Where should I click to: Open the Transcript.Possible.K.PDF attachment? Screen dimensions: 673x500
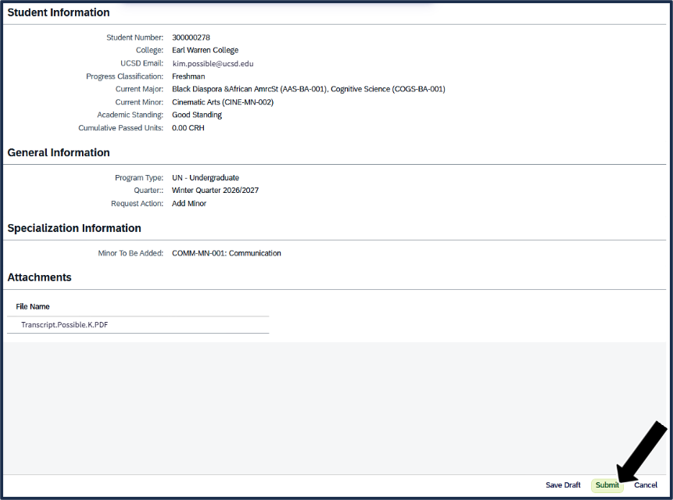tap(64, 325)
